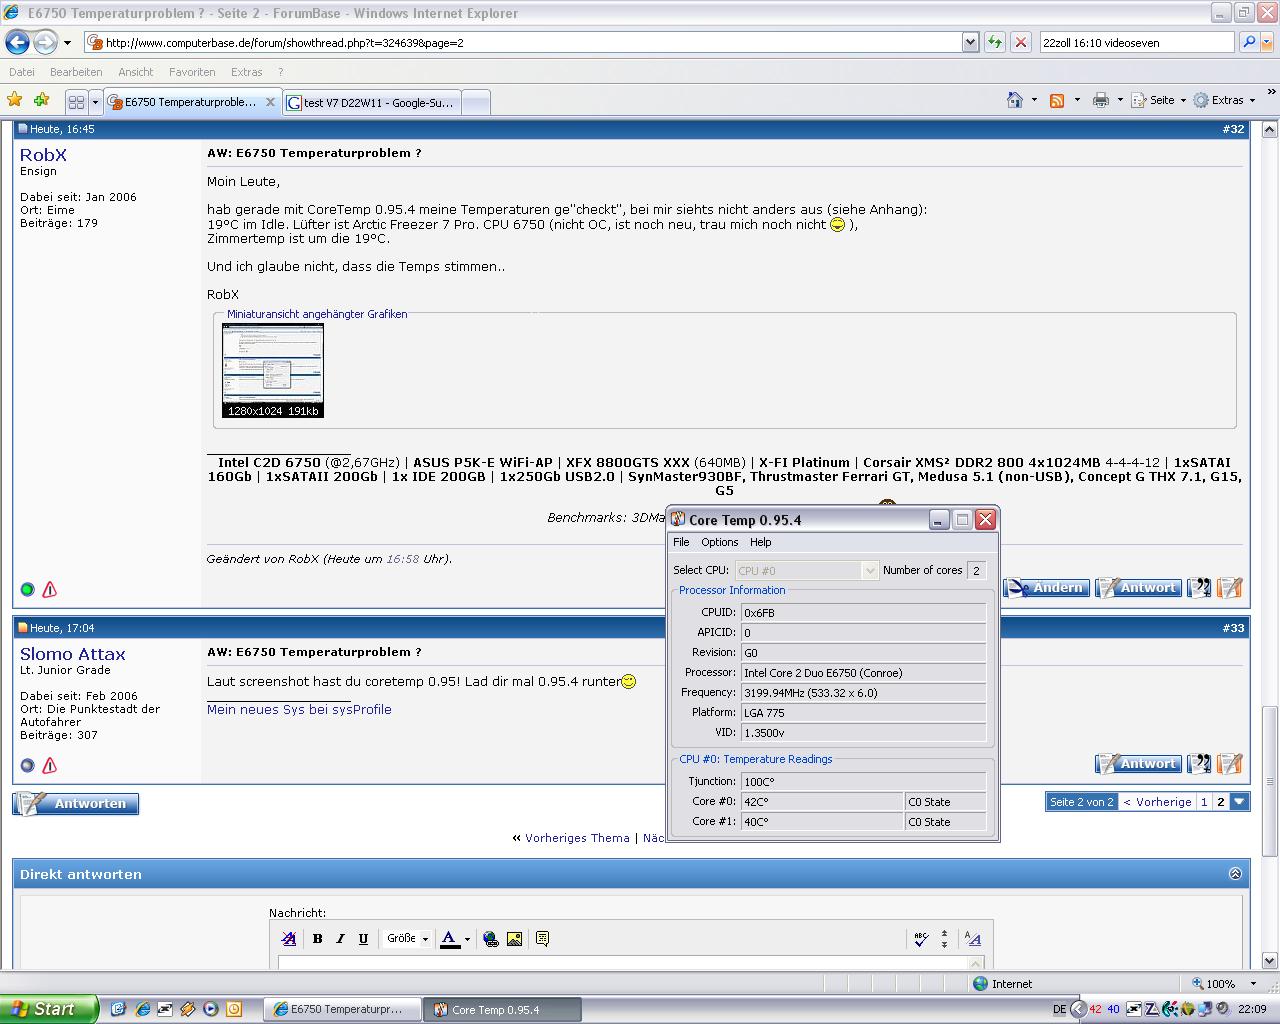Open Core Temp 0.95.4 taskbar button

point(502,1010)
